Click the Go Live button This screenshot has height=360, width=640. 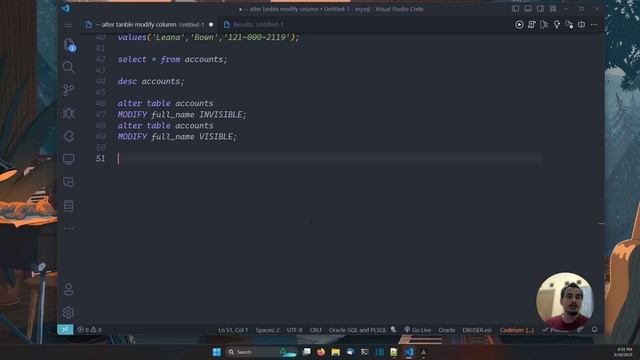click(x=418, y=330)
